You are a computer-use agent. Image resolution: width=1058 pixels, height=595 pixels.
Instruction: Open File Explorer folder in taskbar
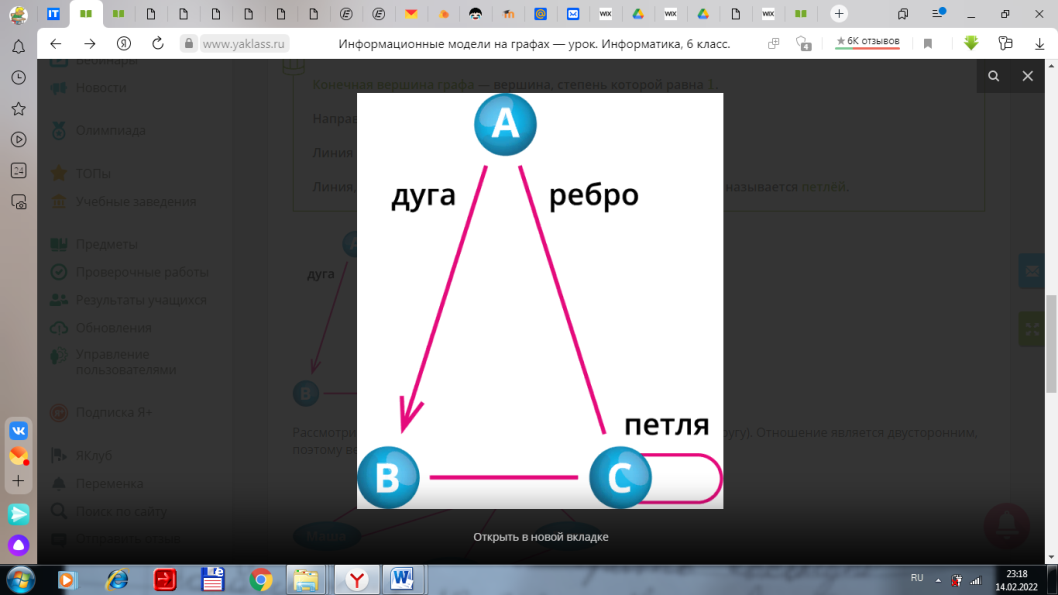306,579
